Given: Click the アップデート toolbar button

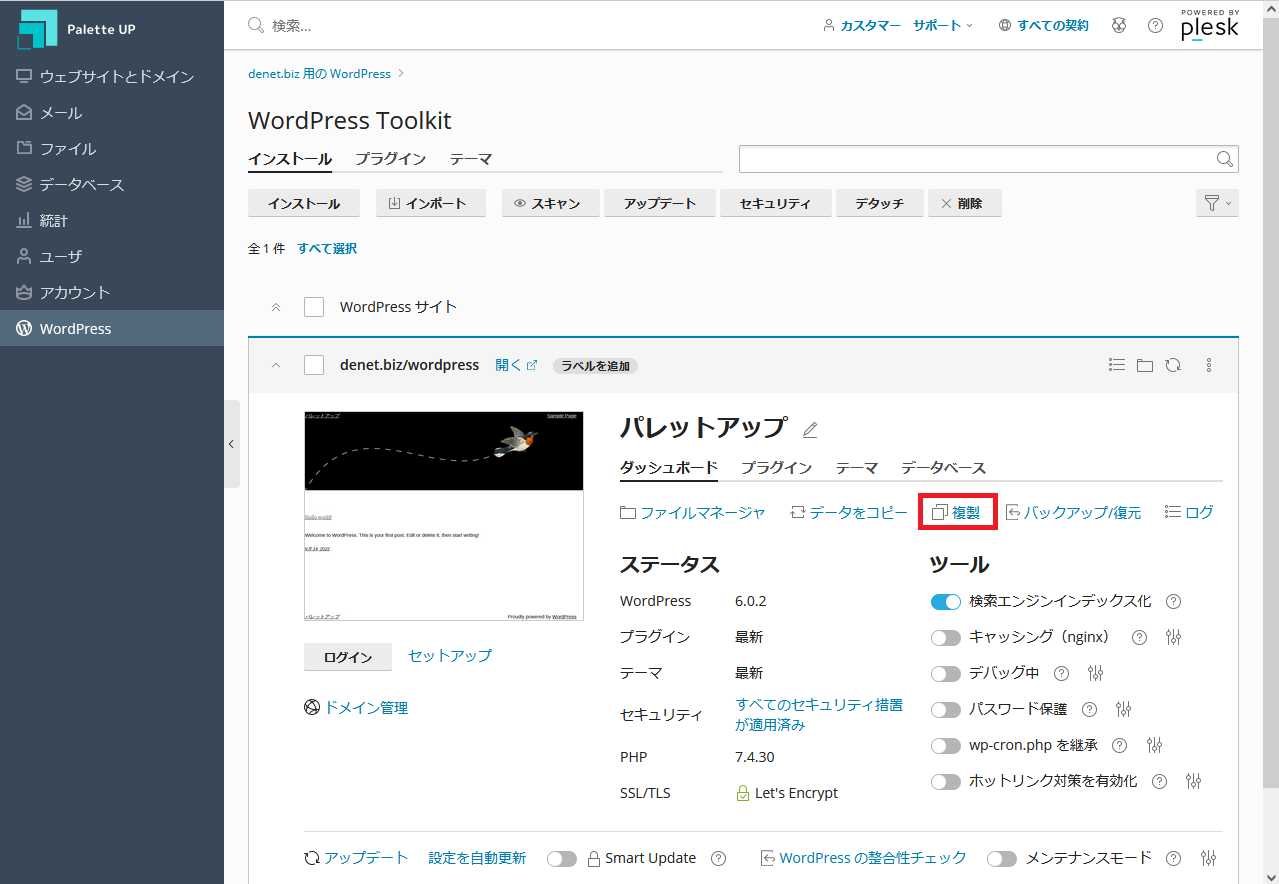Looking at the screenshot, I should (660, 203).
